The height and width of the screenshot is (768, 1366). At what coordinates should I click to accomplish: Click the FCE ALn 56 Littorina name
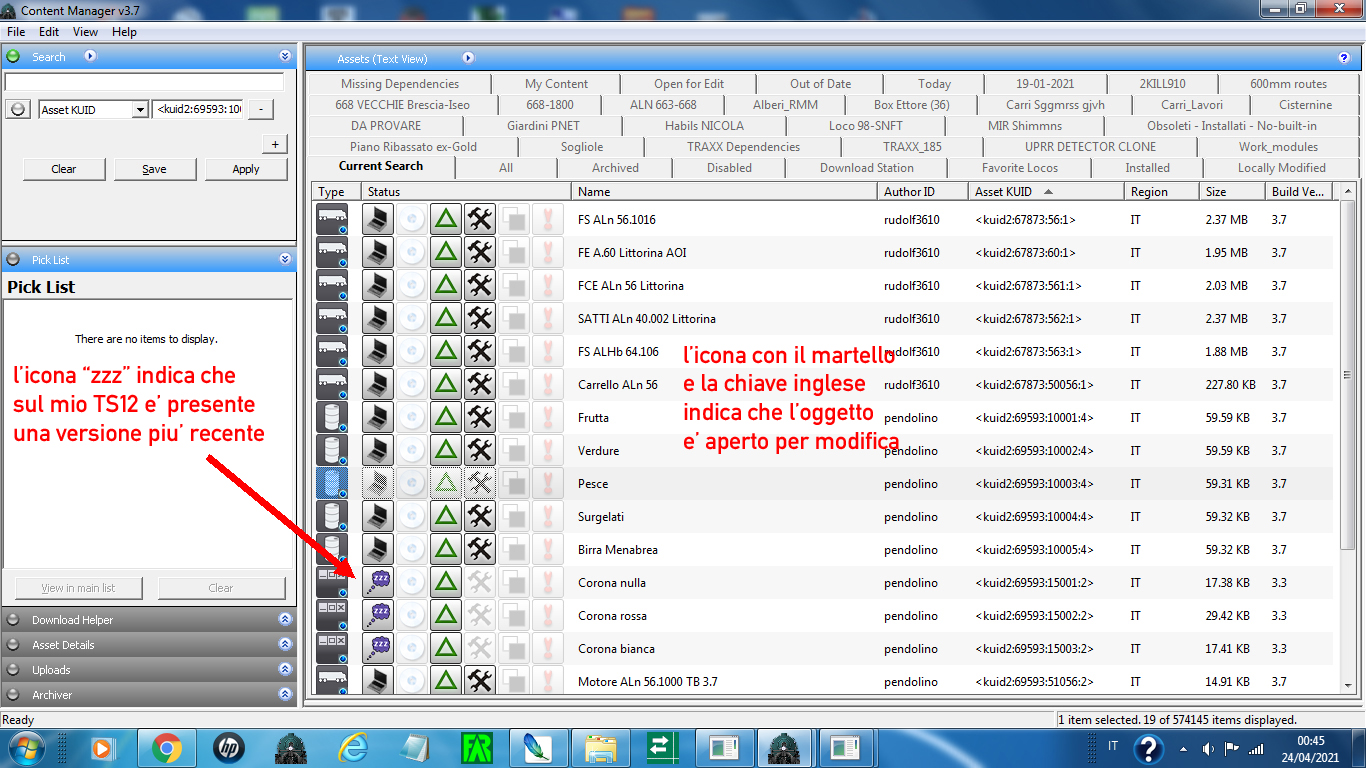point(631,286)
